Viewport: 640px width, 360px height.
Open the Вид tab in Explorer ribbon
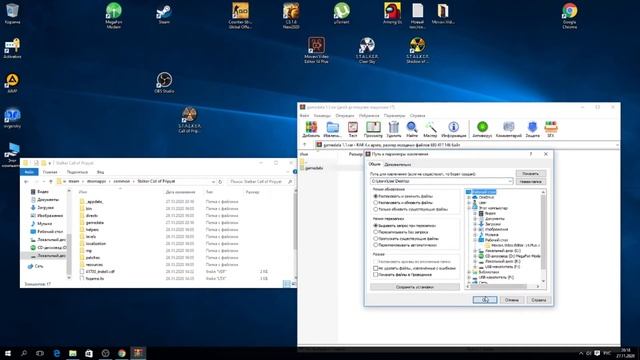pyautogui.click(x=100, y=172)
